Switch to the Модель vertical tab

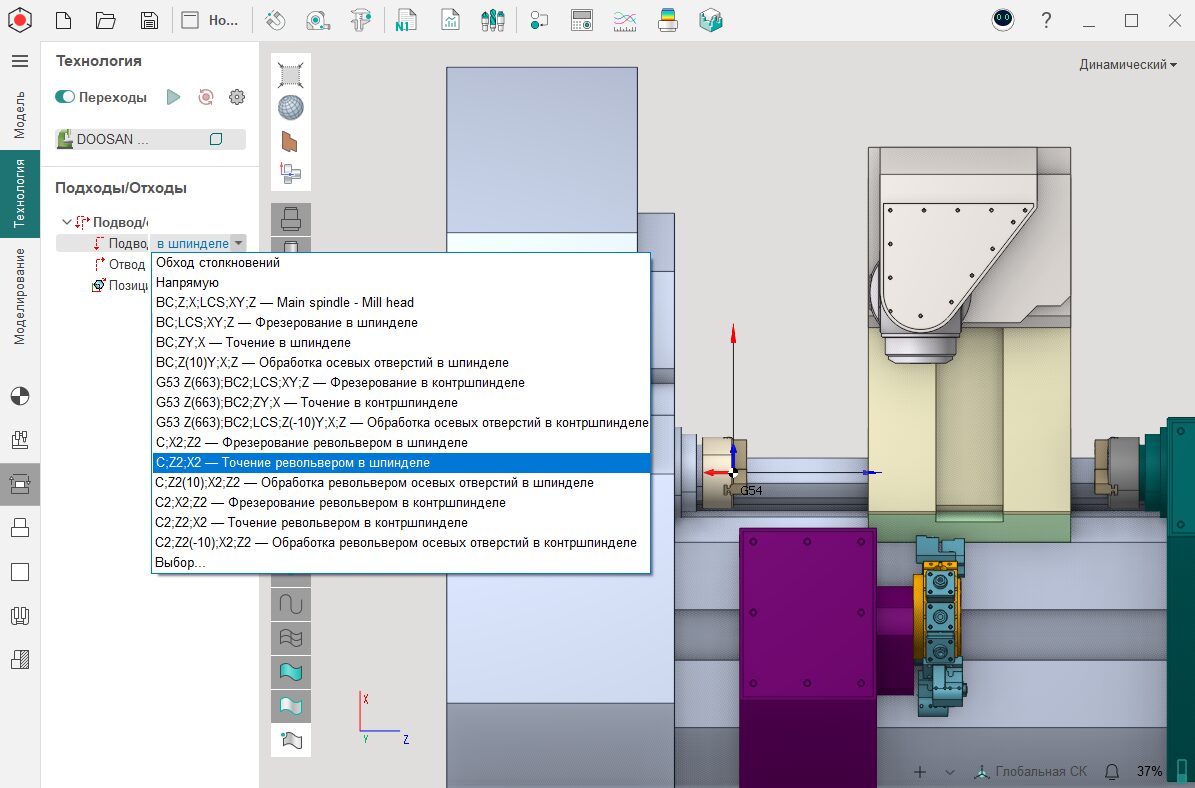(x=19, y=114)
